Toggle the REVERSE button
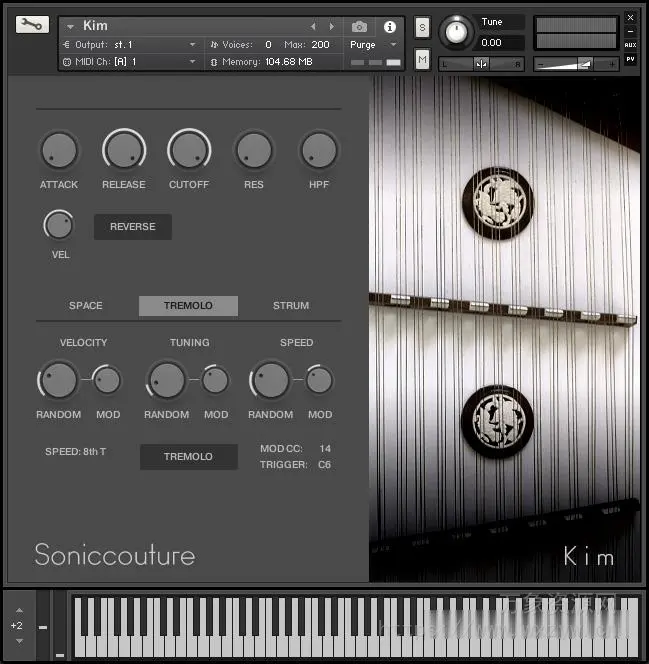Image resolution: width=649 pixels, height=664 pixels. tap(133, 227)
